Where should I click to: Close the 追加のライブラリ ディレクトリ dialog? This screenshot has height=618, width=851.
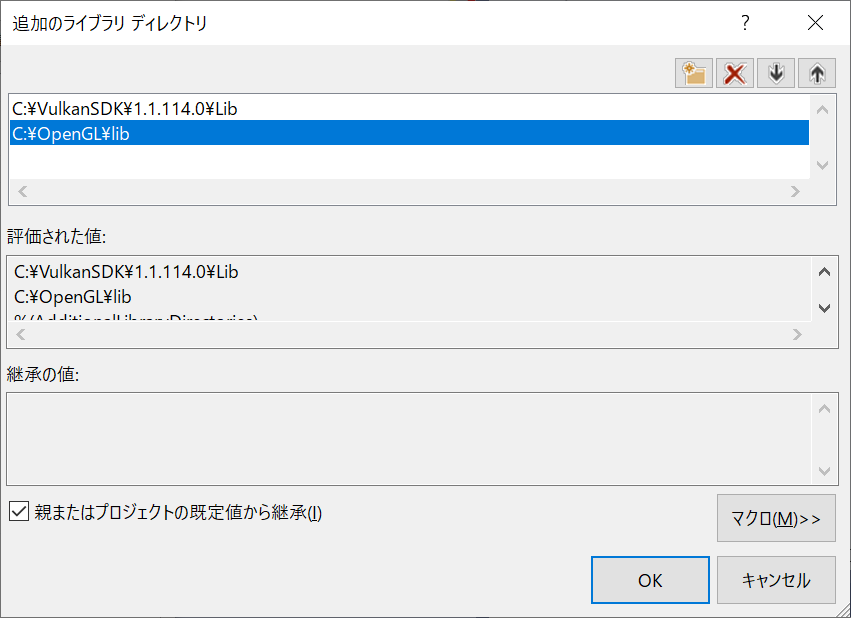pos(815,23)
